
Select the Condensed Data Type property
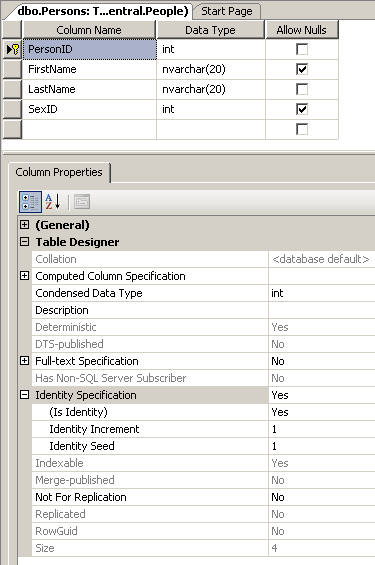(x=150, y=293)
